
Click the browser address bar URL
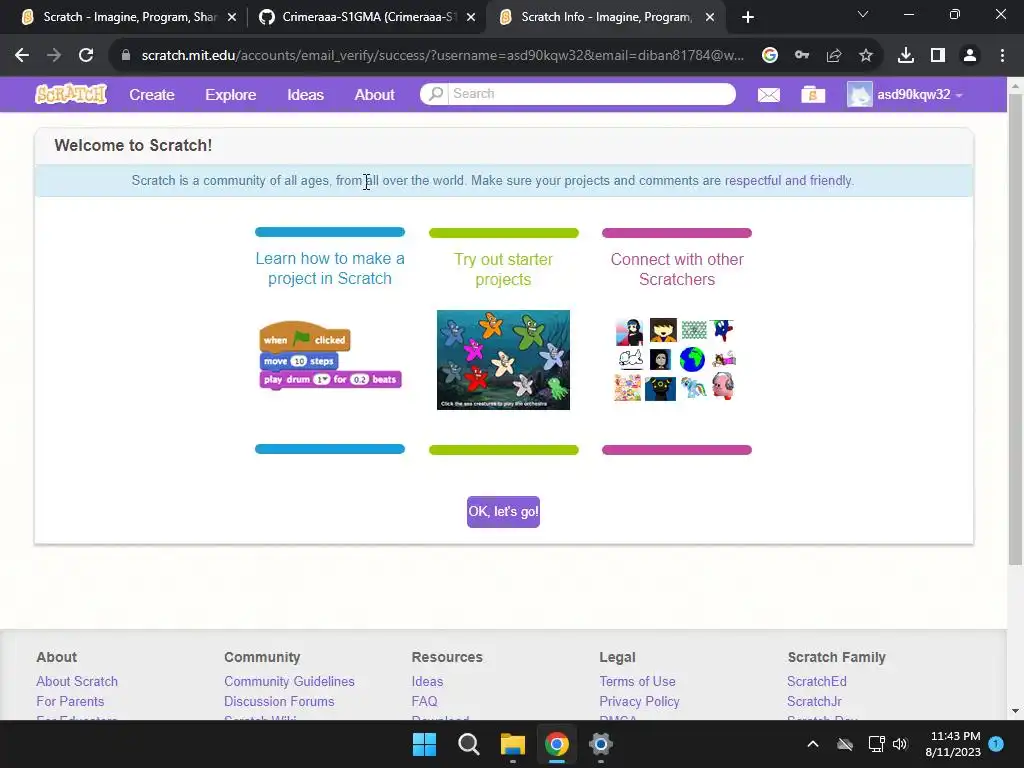442,56
